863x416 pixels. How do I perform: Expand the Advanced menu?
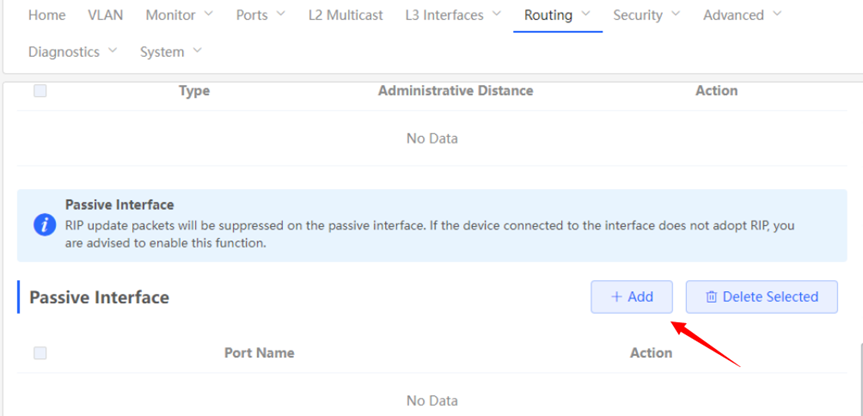777,15
